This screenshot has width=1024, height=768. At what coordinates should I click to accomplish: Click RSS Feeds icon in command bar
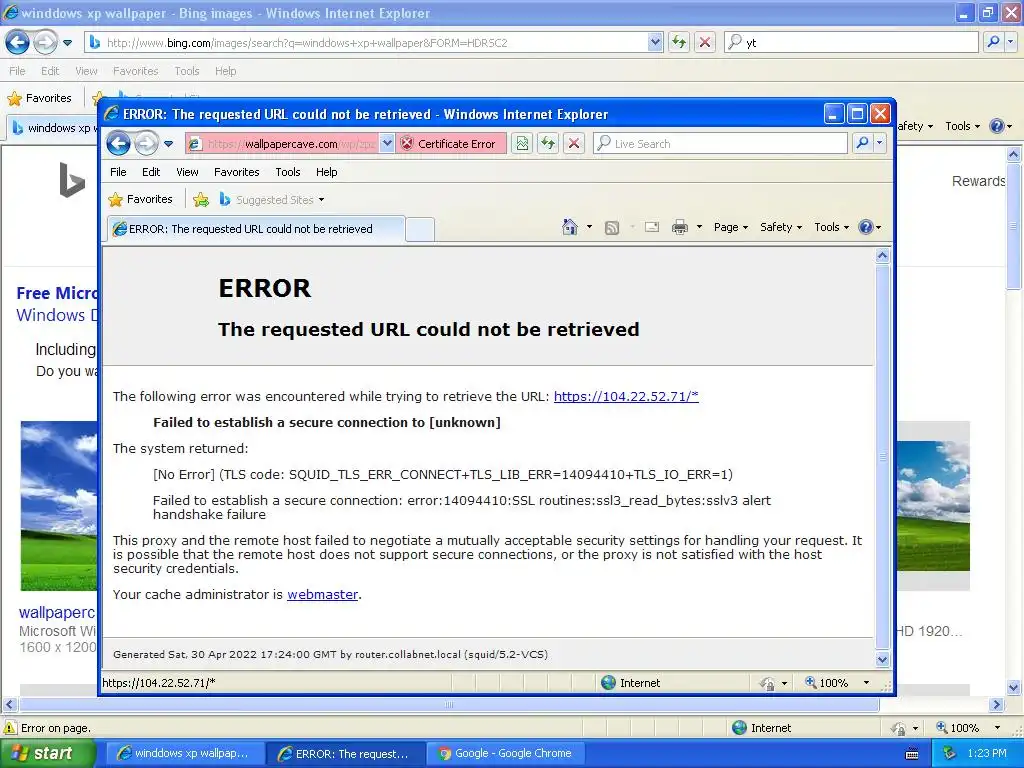pyautogui.click(x=612, y=227)
